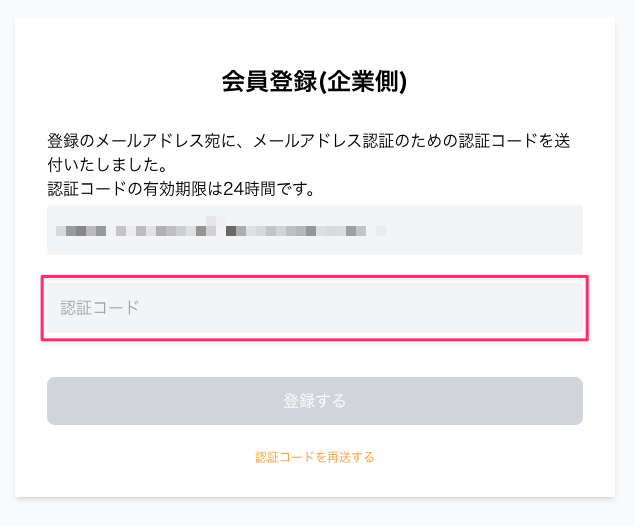Select the blurred email address field
The image size is (635, 526).
click(314, 230)
